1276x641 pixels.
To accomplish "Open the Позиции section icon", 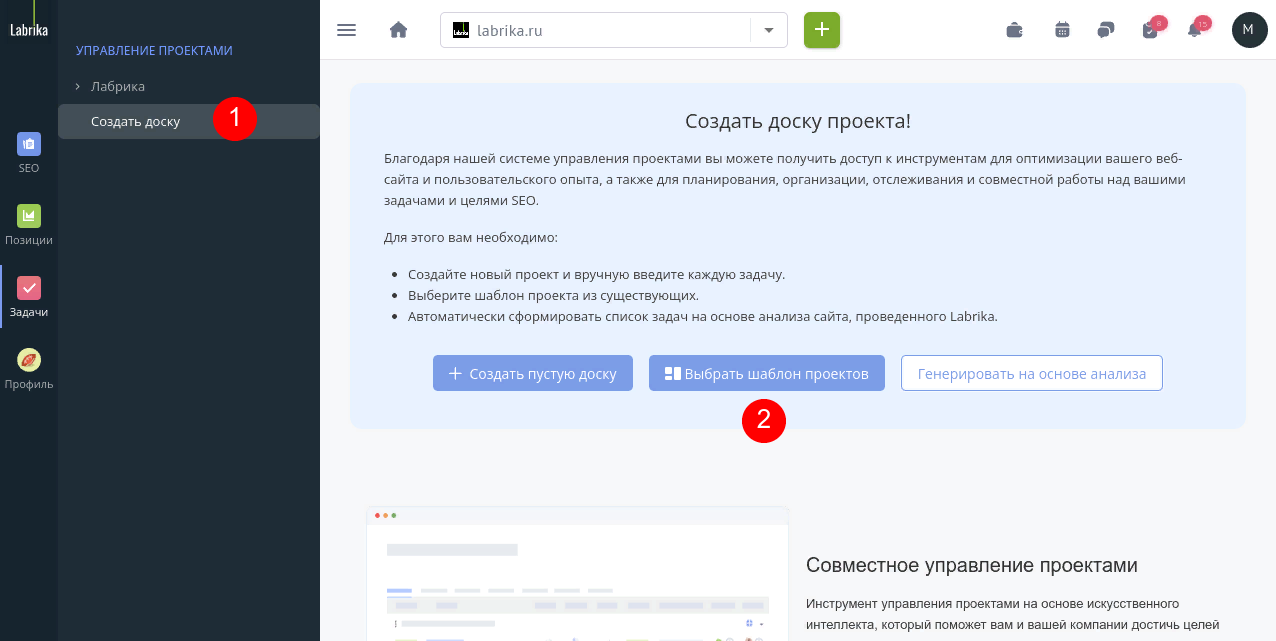I will [x=28, y=215].
